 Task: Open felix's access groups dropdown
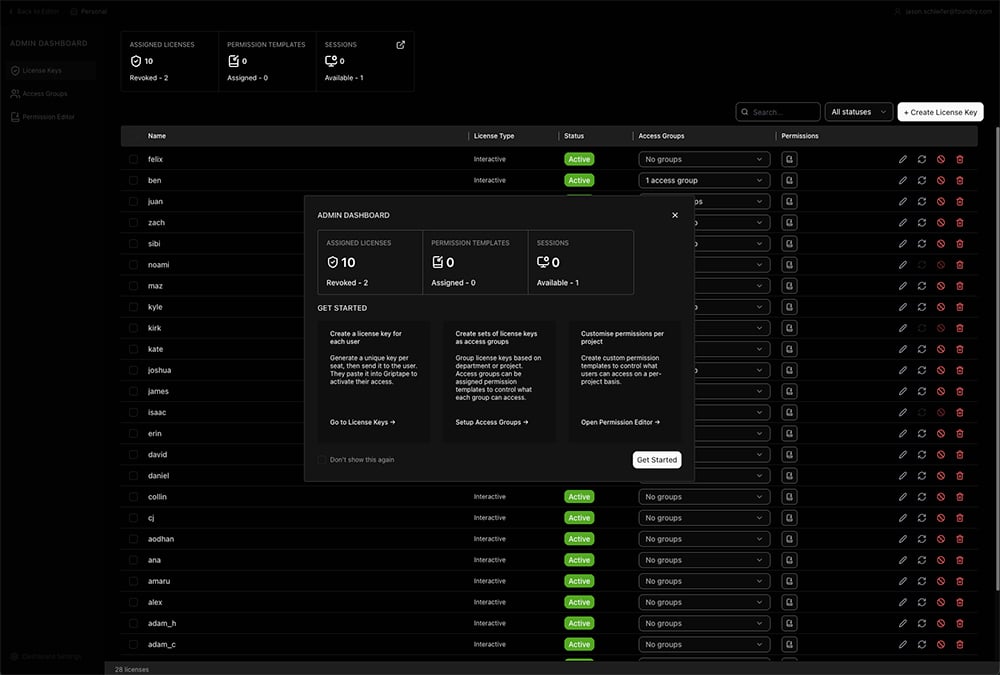pos(704,159)
